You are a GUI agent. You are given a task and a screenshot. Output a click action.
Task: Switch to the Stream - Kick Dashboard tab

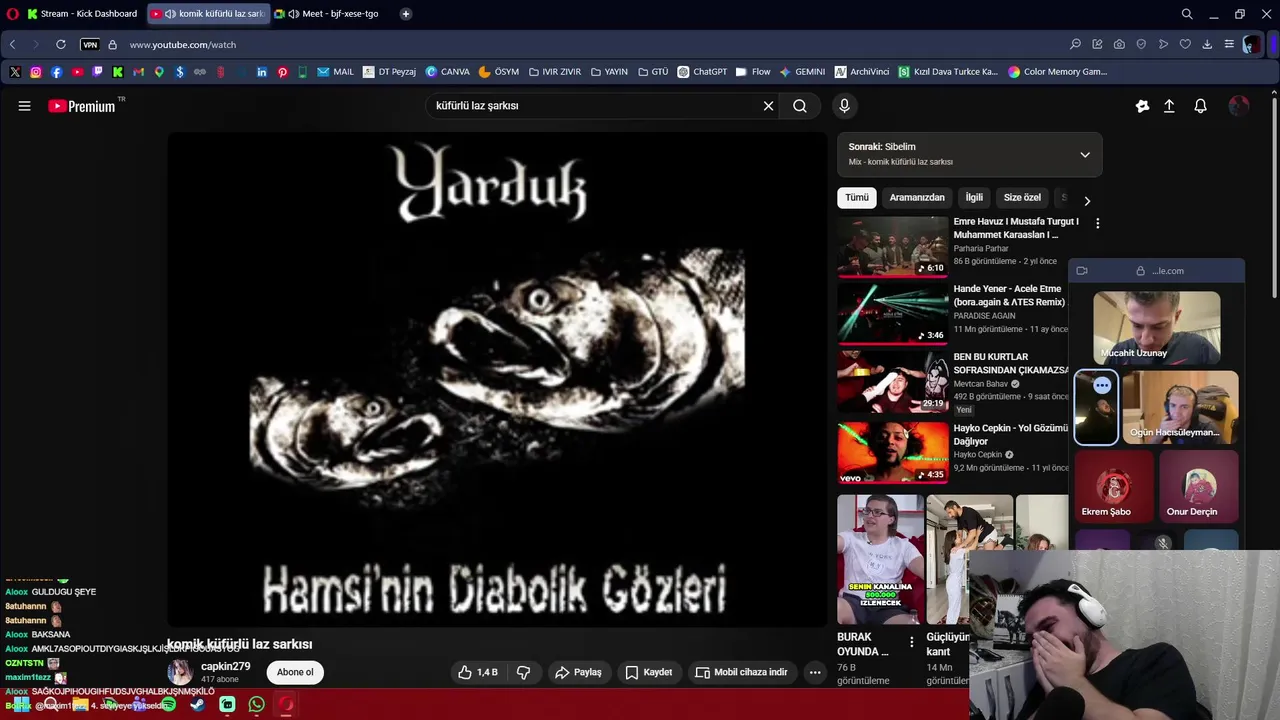(x=82, y=14)
